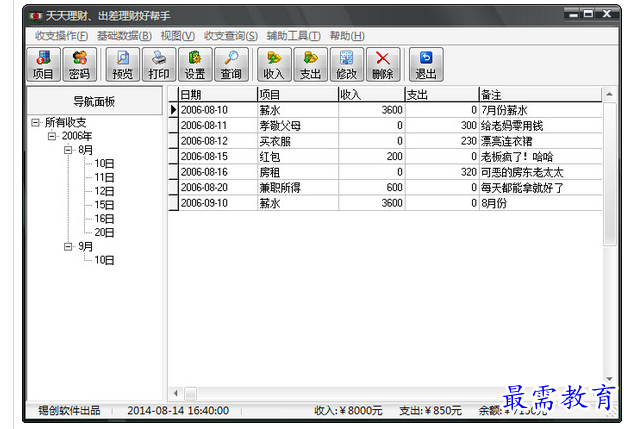Select 11日 under 8月
This screenshot has width=624, height=429.
[104, 177]
